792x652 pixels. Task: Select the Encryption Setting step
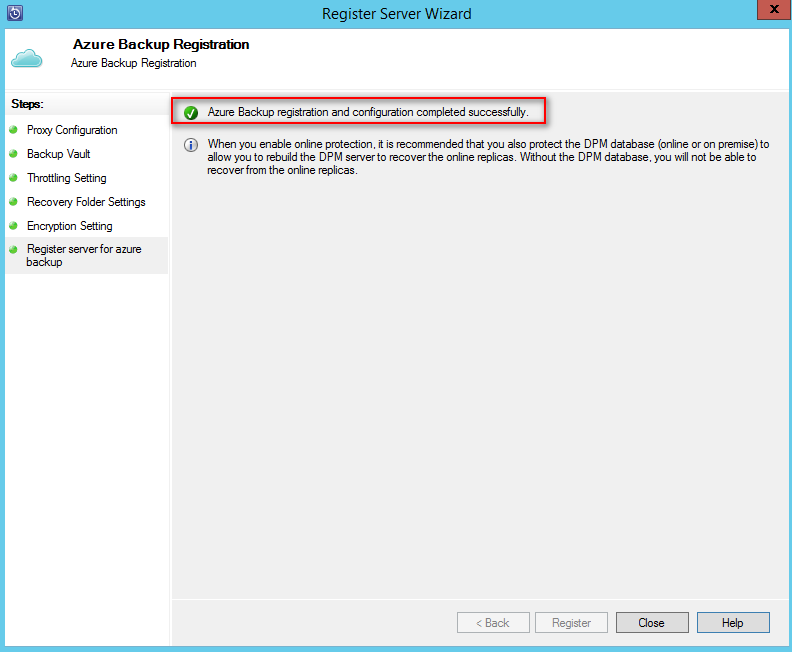[70, 226]
